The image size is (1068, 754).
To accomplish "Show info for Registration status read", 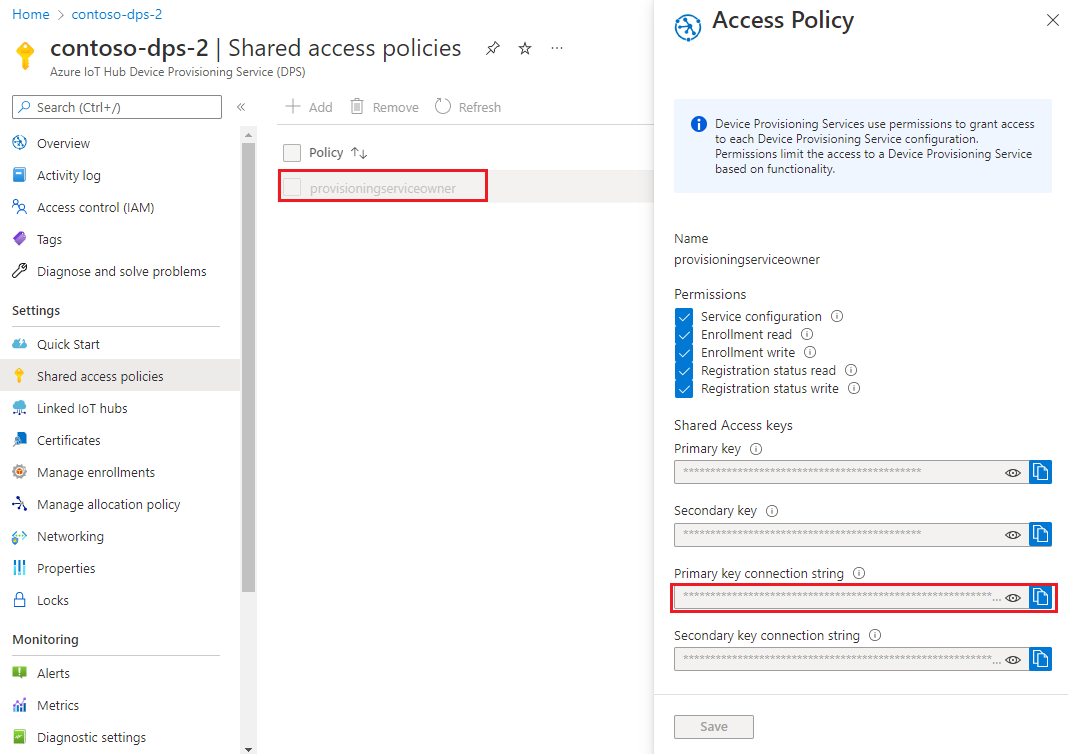I will (851, 370).
